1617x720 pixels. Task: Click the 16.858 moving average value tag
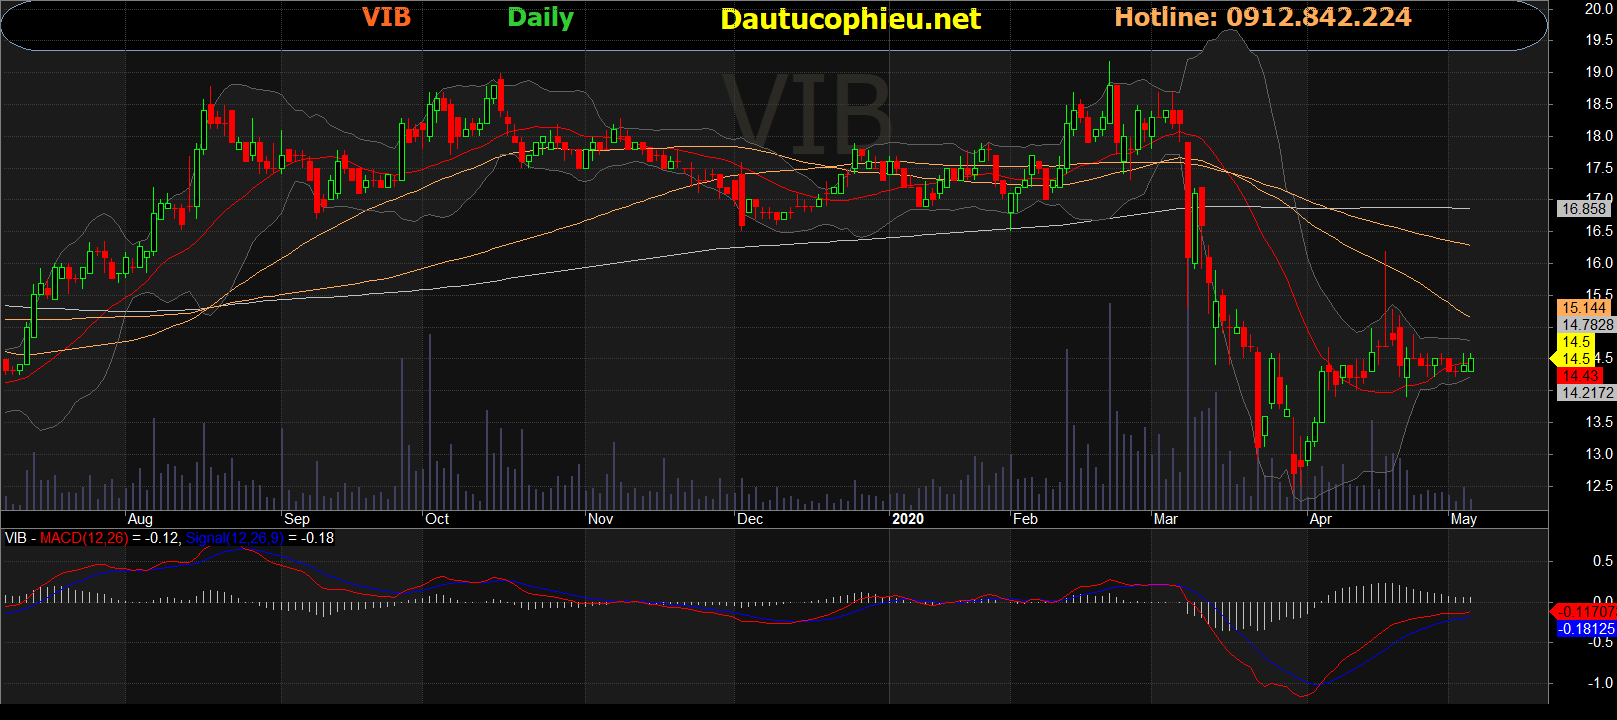1583,209
